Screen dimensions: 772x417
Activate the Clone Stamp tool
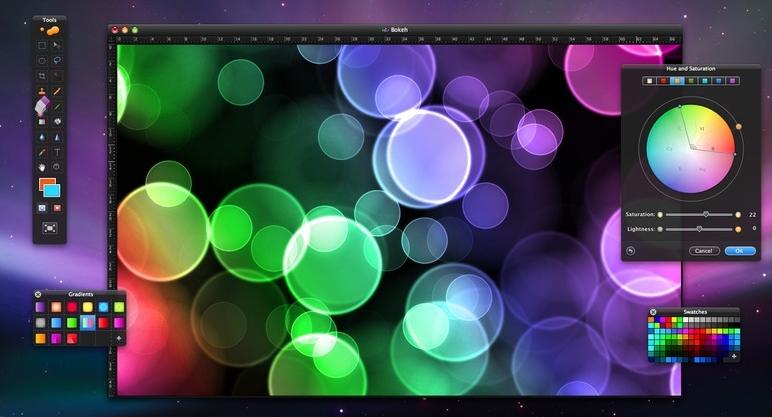42,91
